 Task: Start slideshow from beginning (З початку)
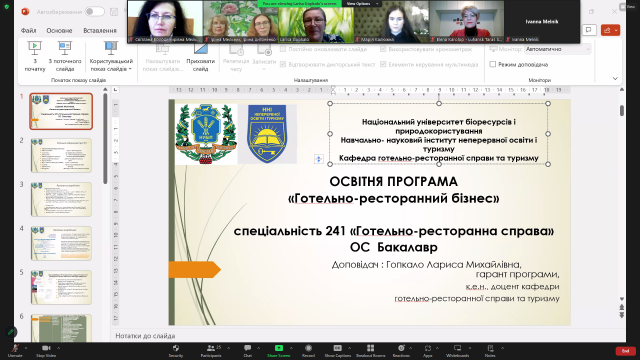point(35,56)
